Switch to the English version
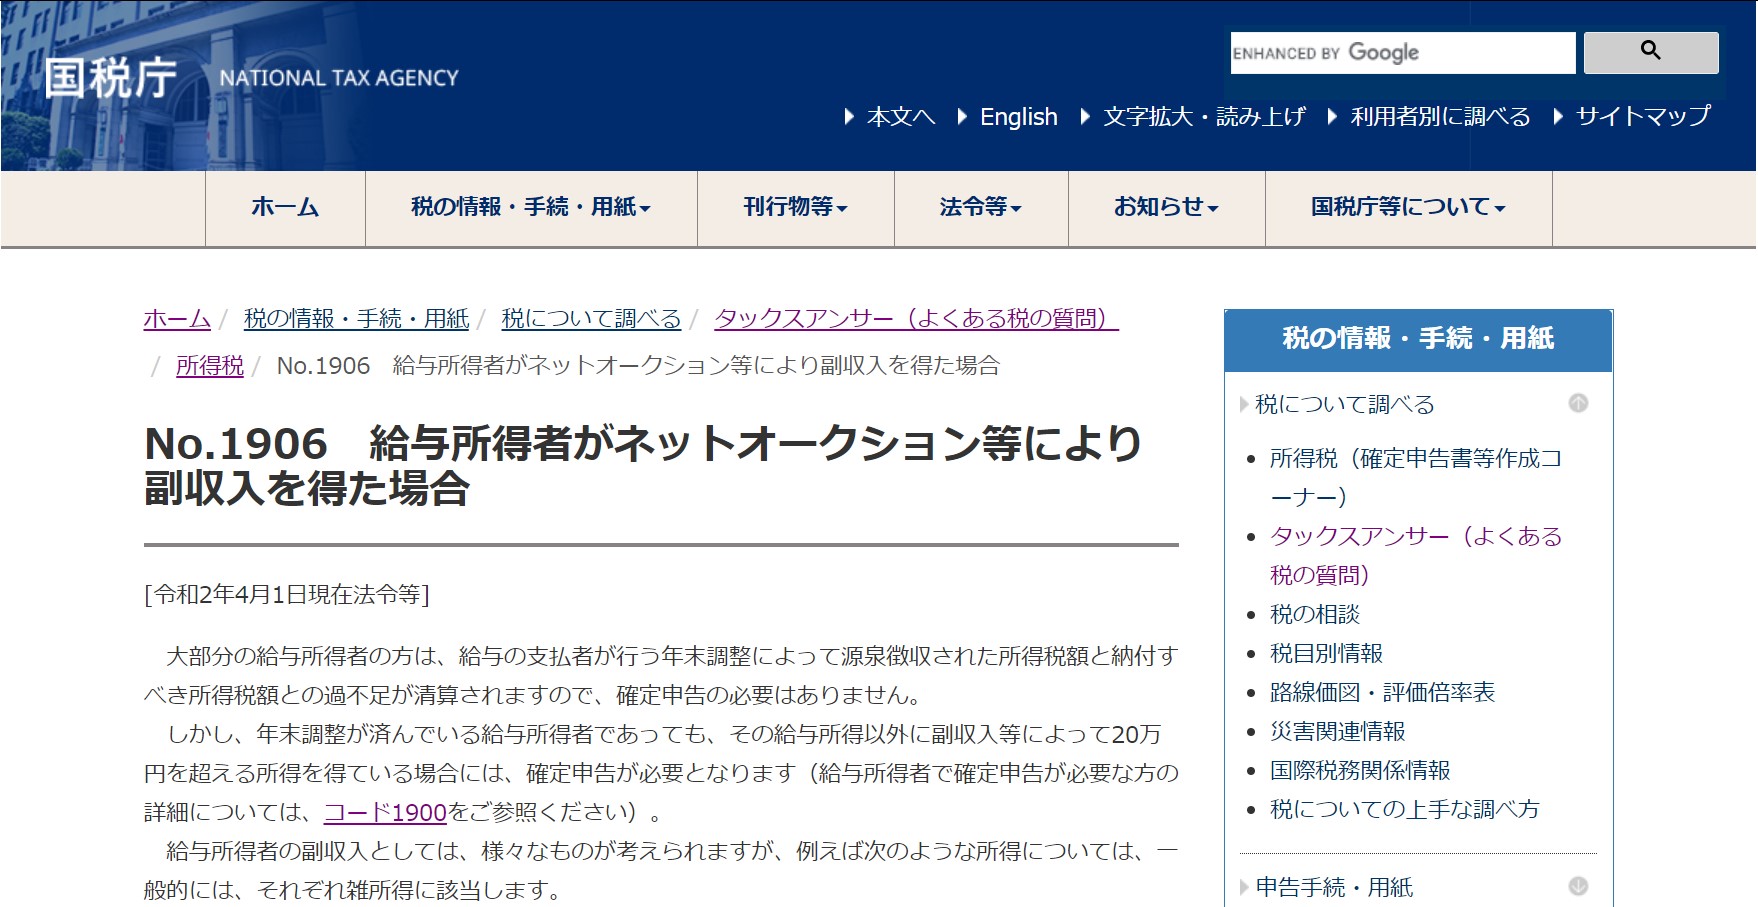Image resolution: width=1758 pixels, height=907 pixels. coord(1018,117)
